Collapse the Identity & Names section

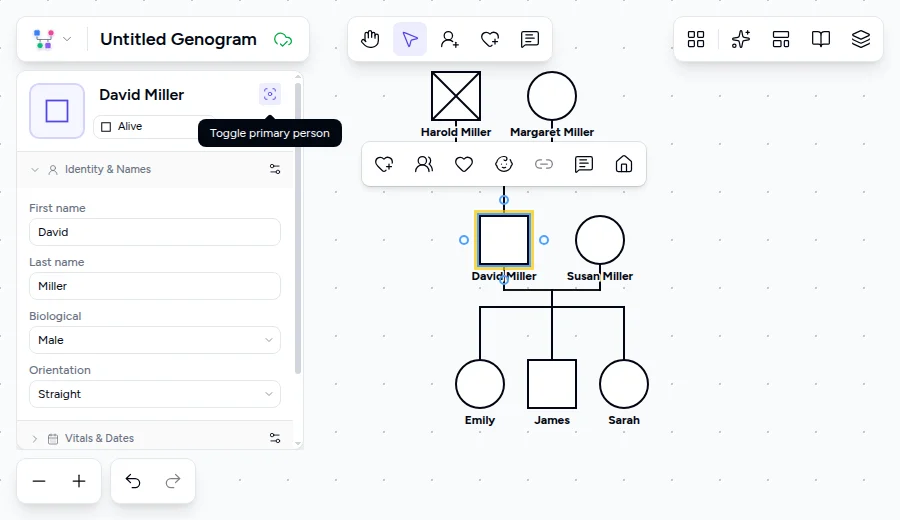35,170
